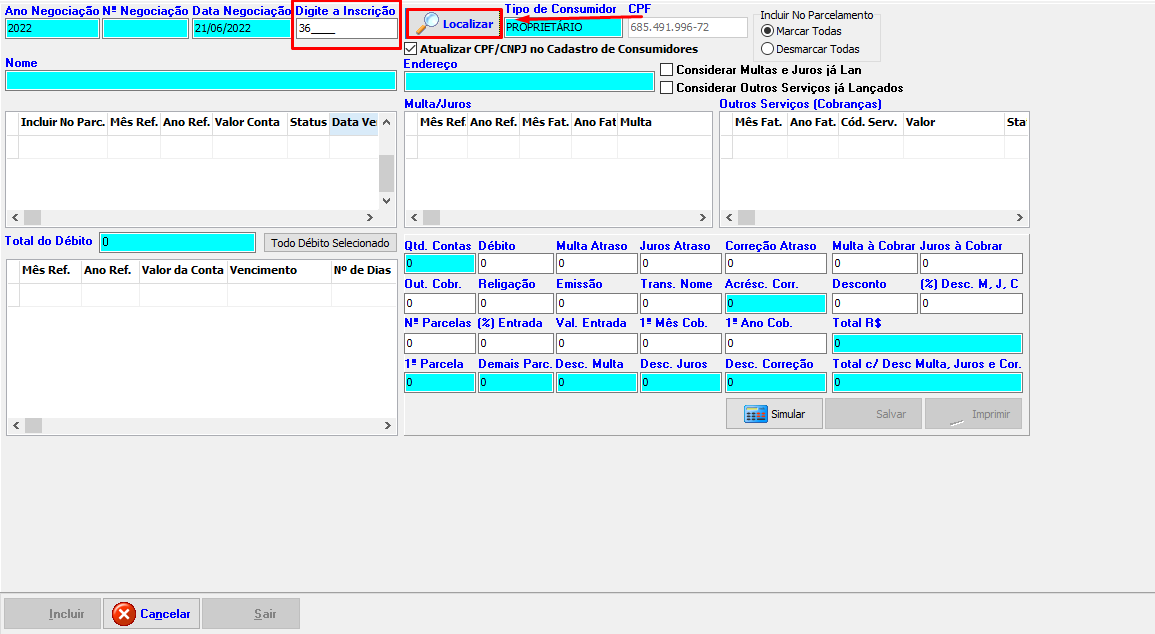Image resolution: width=1155 pixels, height=634 pixels.
Task: Enable Considerar Multas e Juros checkbox
Action: [x=667, y=70]
